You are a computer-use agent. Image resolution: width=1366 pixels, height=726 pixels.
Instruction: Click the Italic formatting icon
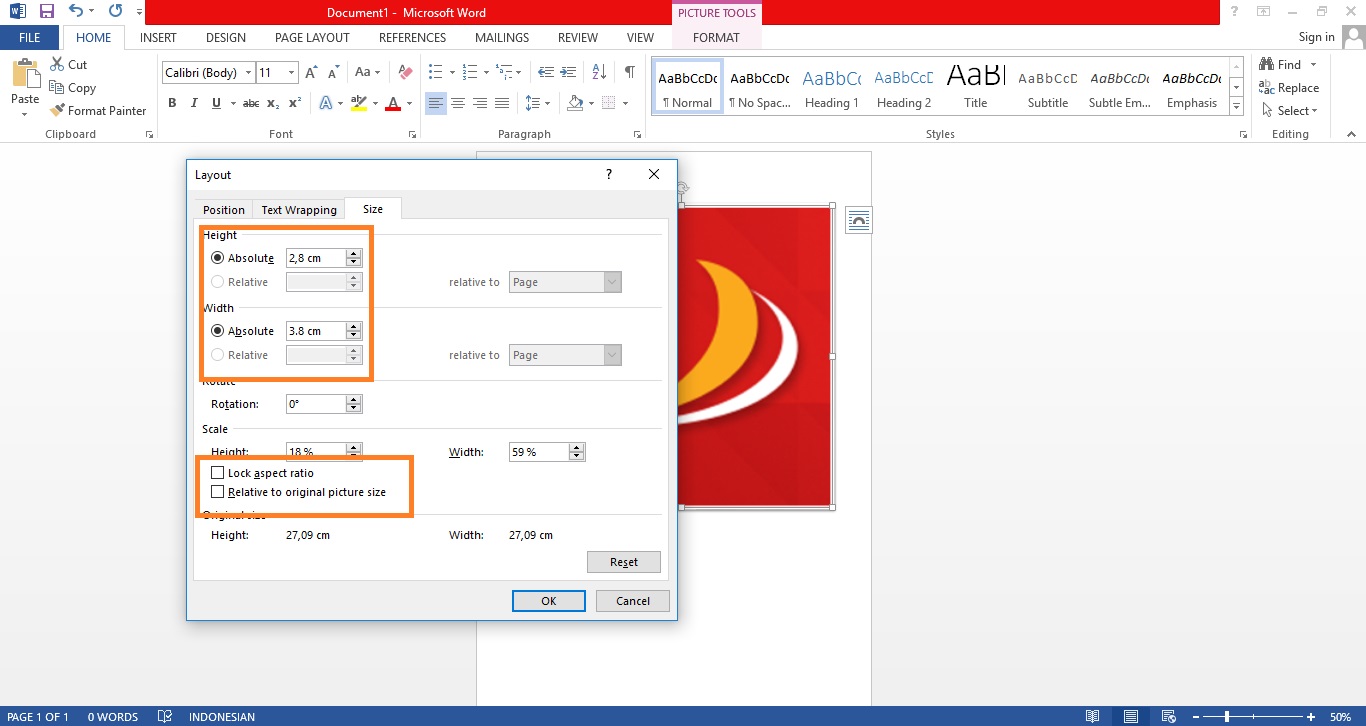(x=193, y=103)
